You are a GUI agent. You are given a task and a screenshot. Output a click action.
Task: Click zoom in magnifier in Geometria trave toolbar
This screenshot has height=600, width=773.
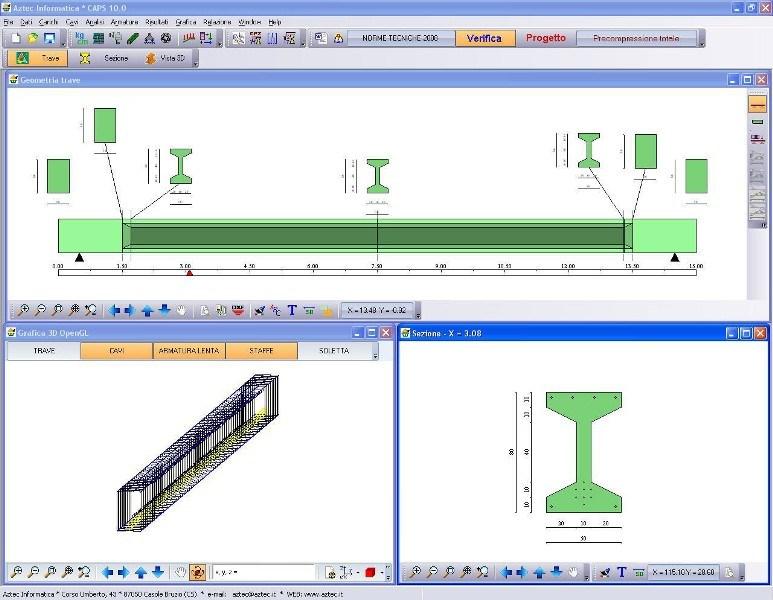[x=22, y=310]
